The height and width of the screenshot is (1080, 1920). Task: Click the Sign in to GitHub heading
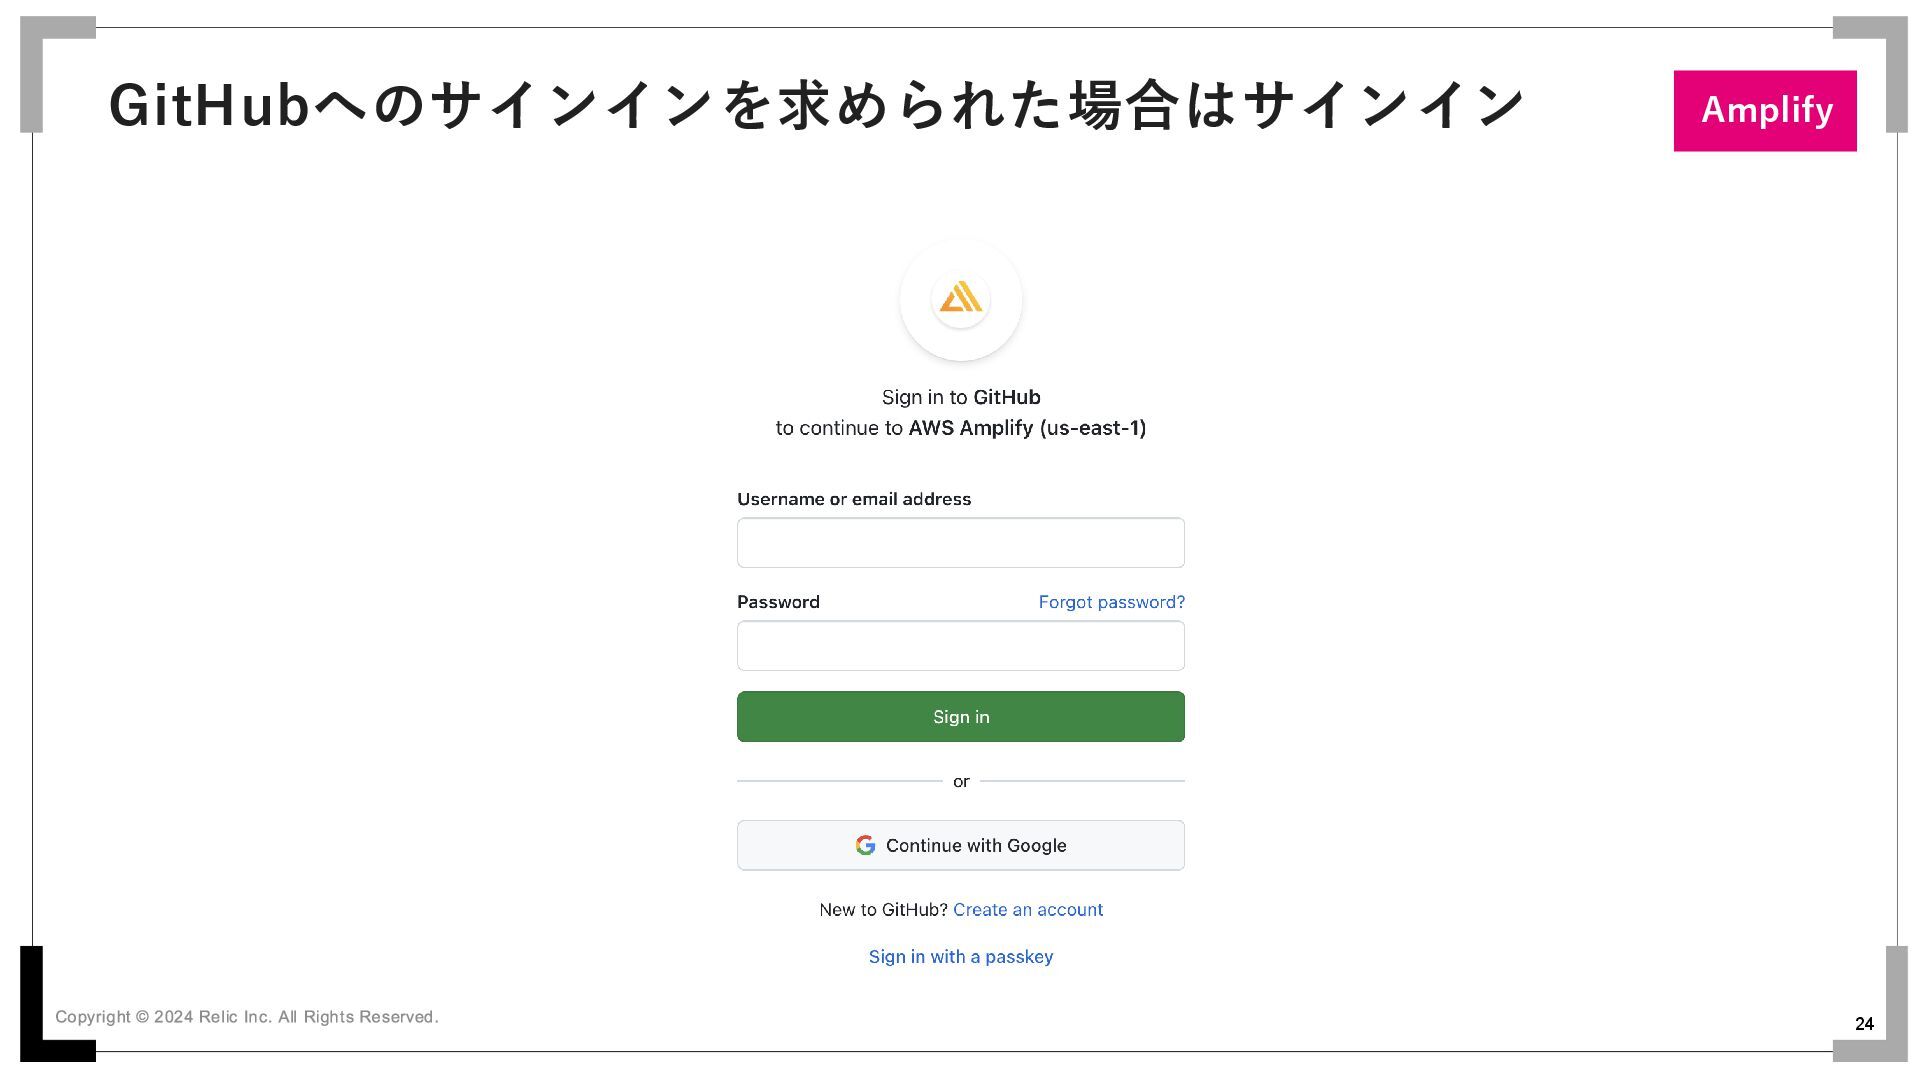(961, 397)
